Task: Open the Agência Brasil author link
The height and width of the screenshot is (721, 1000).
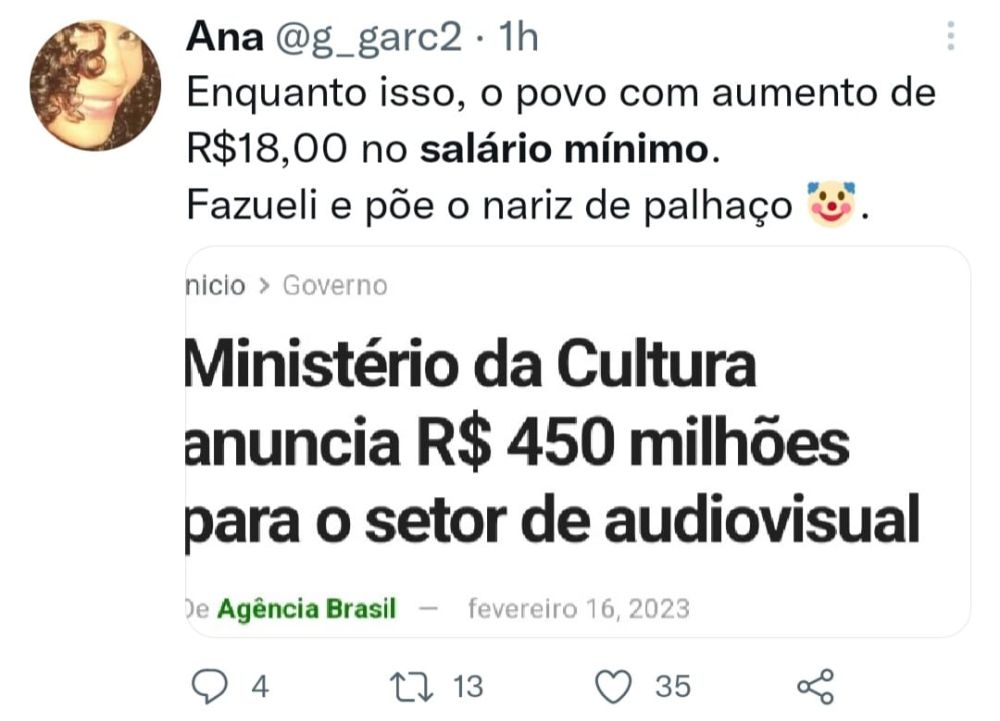Action: point(307,609)
